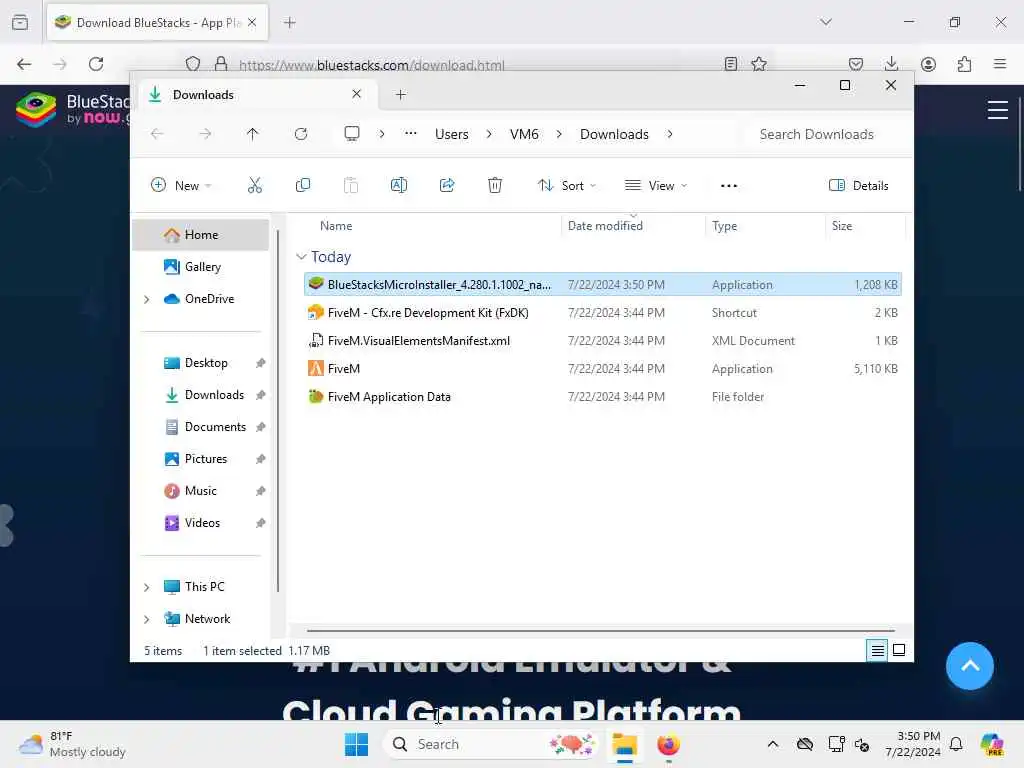
Task: Collapse the Today group
Action: (301, 257)
